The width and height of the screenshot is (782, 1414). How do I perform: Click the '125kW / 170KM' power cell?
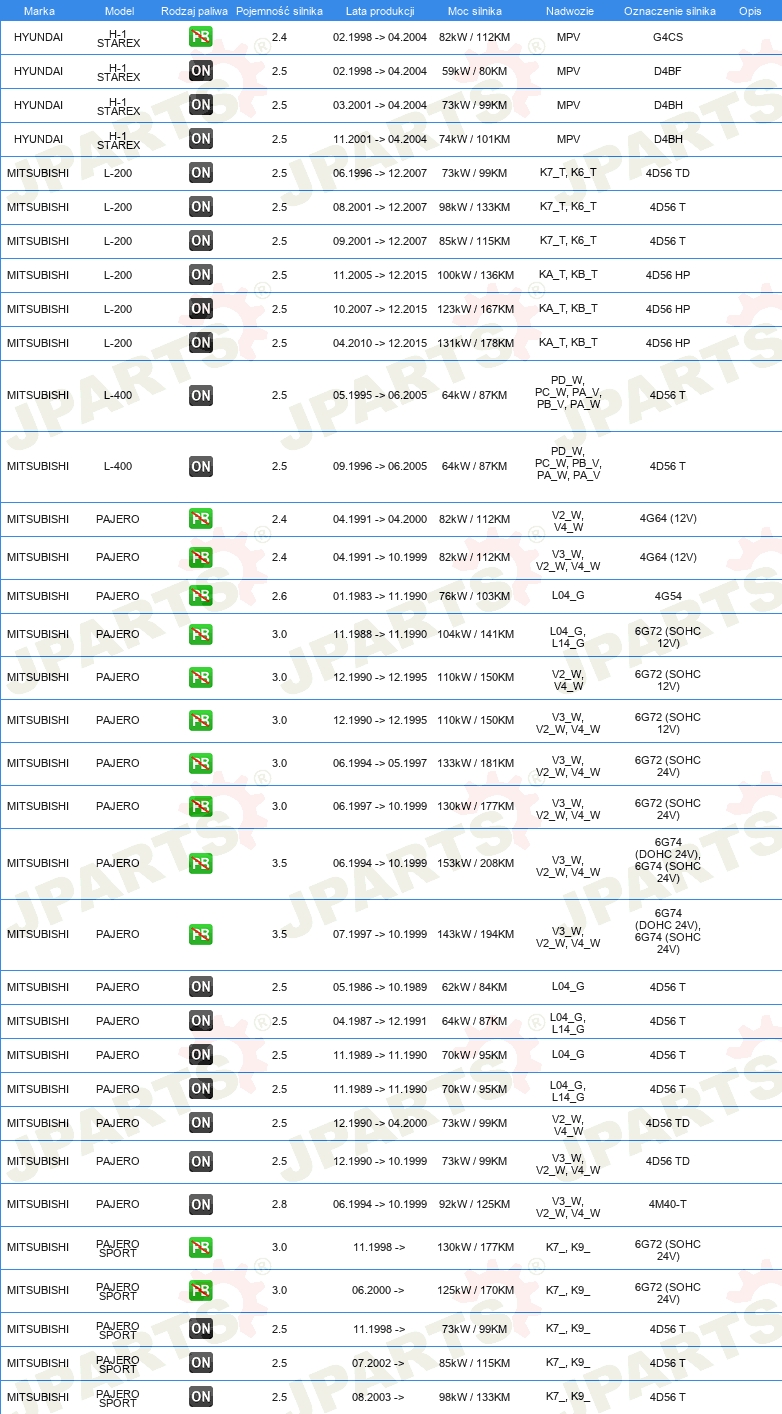point(475,1290)
